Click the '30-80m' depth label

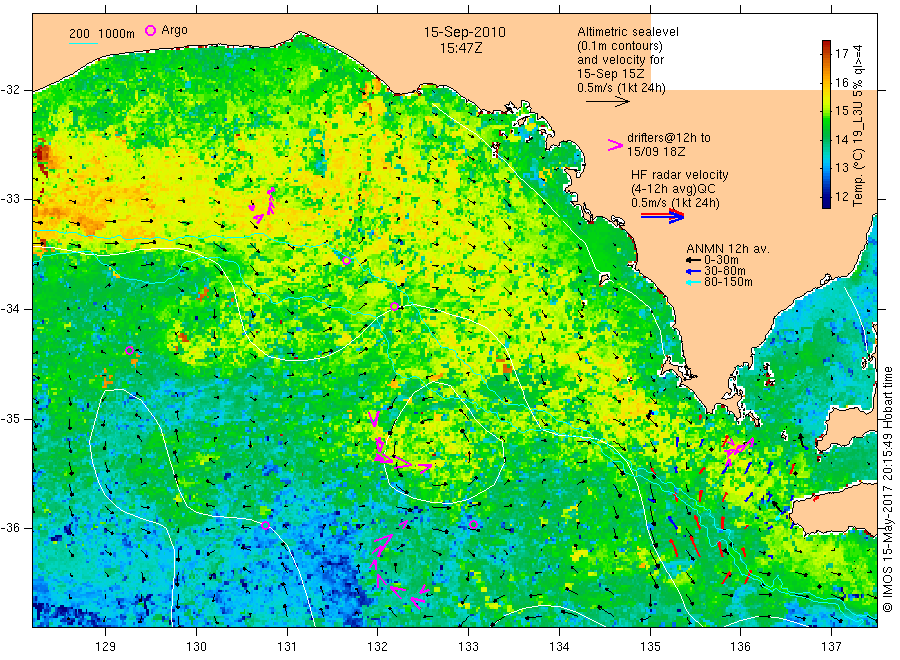pyautogui.click(x=724, y=271)
